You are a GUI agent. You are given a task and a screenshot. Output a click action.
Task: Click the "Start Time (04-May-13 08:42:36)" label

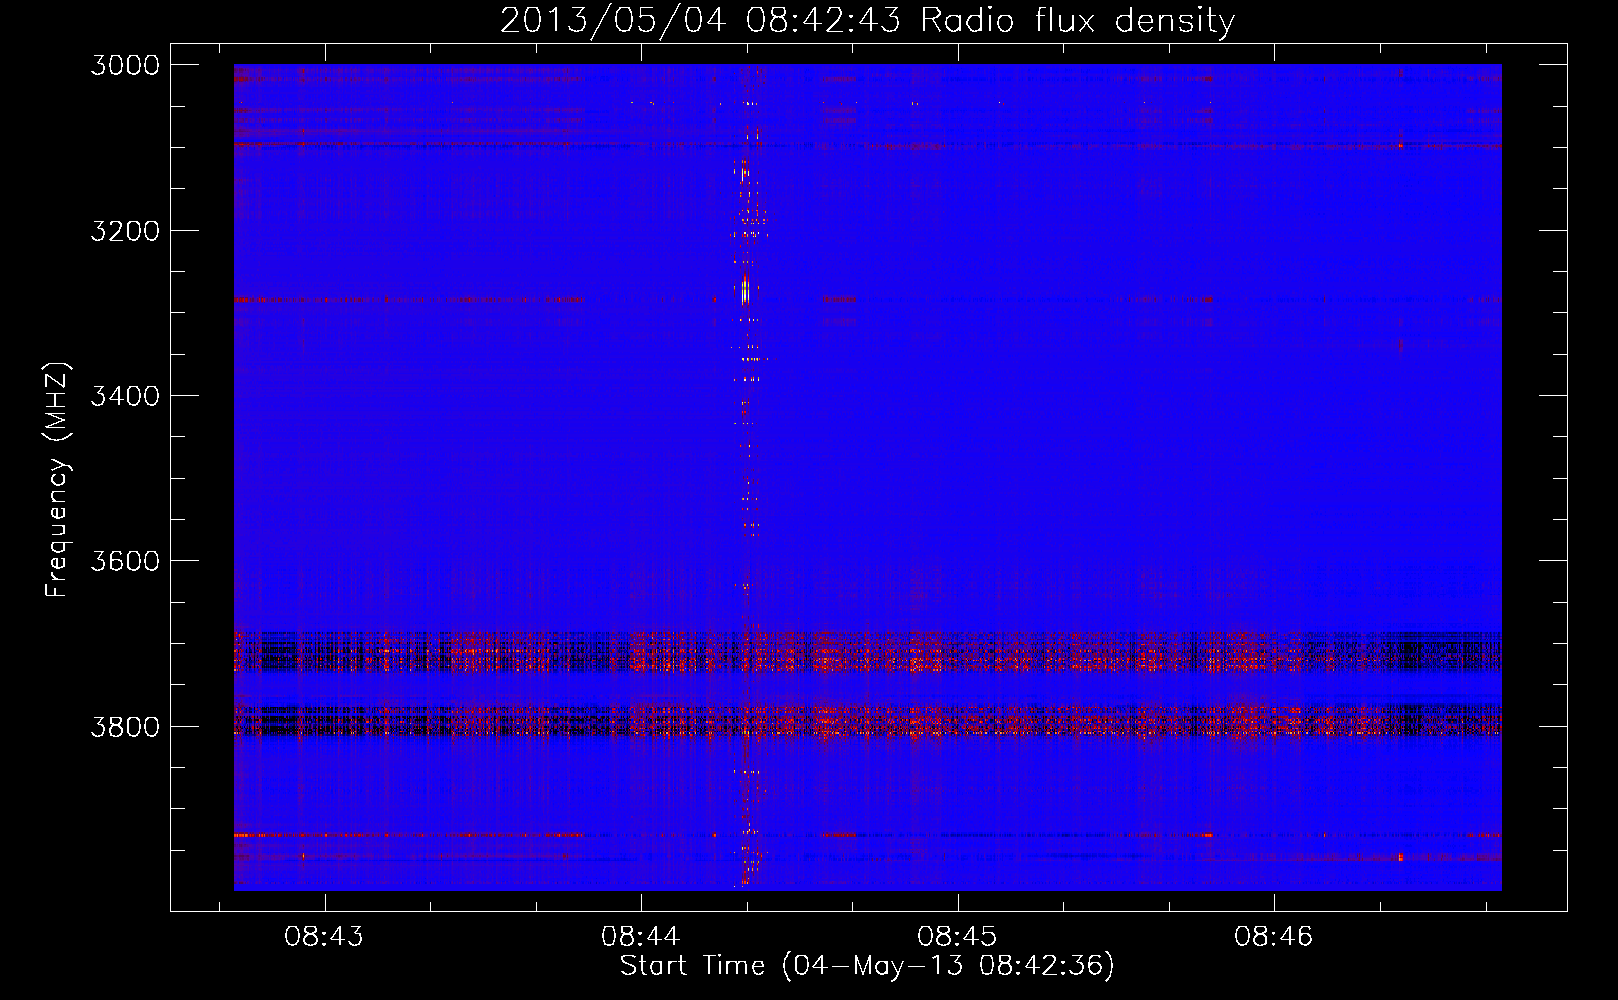point(867,966)
